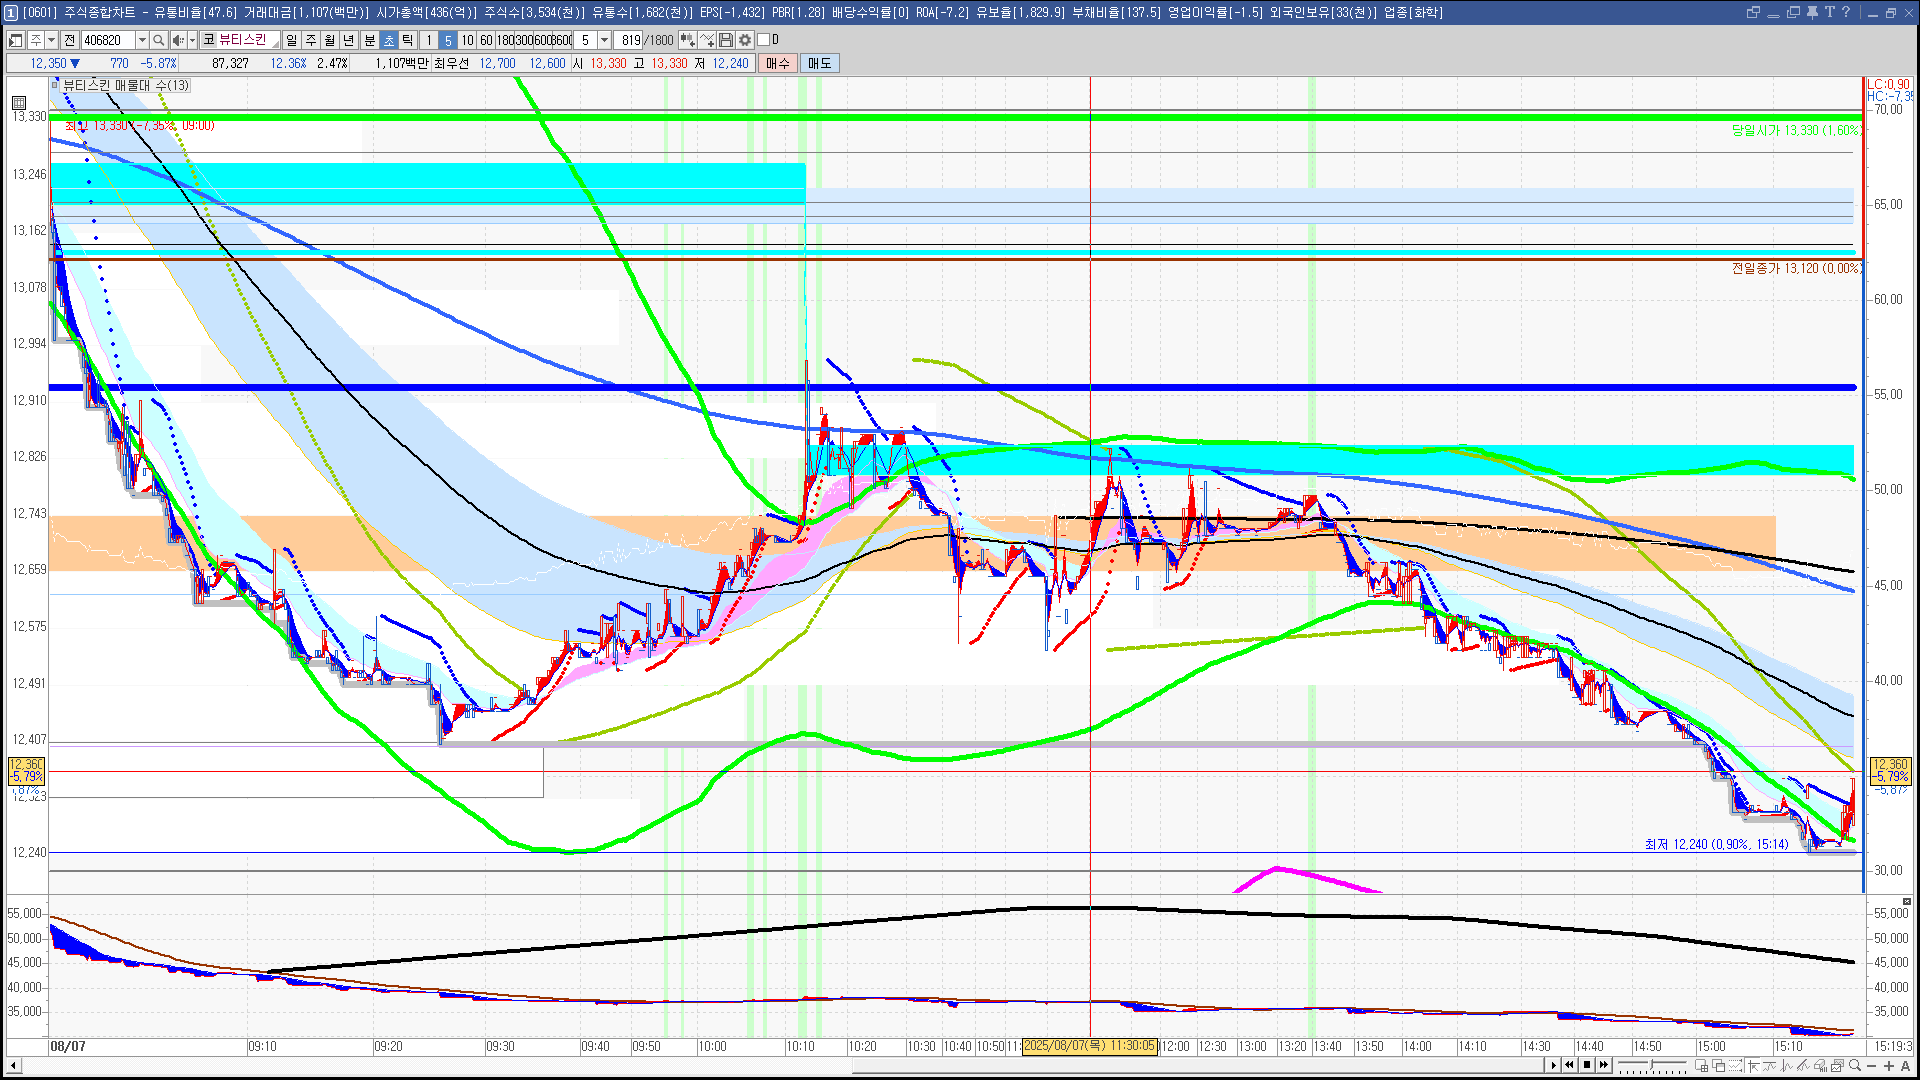Viewport: 1920px width, 1080px height.
Task: Open the 주 type dropdown arrow
Action: (x=51, y=40)
